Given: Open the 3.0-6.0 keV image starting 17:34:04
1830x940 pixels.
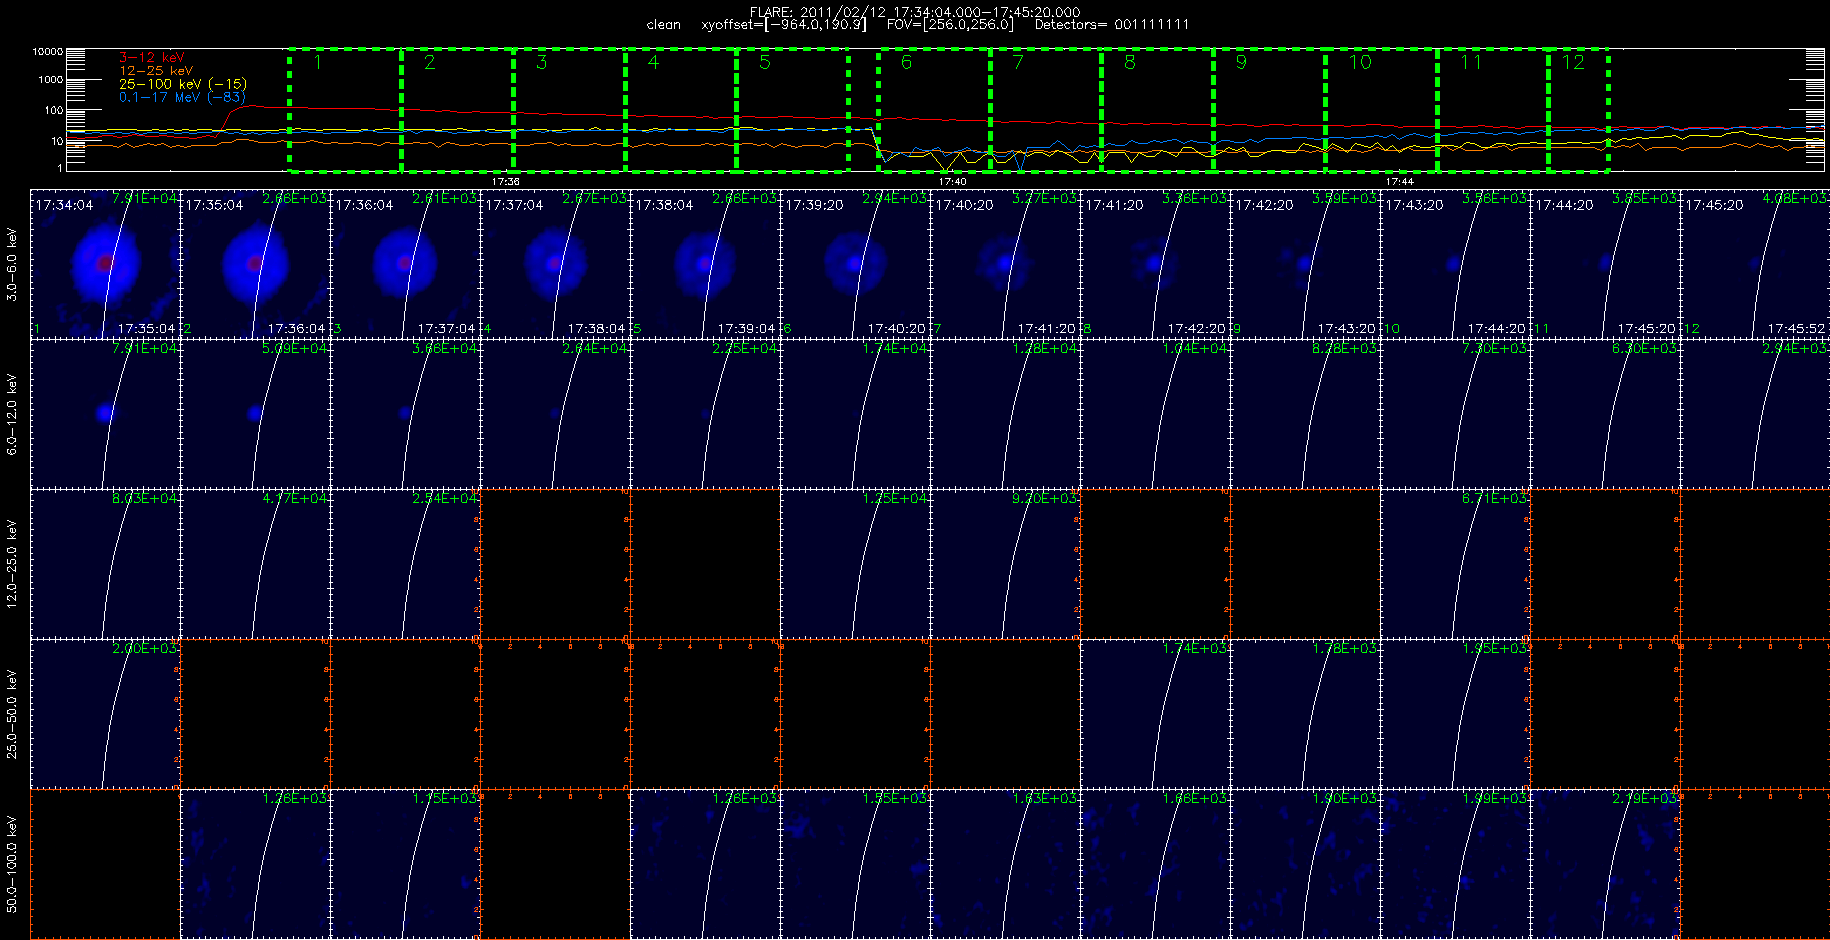Looking at the screenshot, I should (x=105, y=264).
